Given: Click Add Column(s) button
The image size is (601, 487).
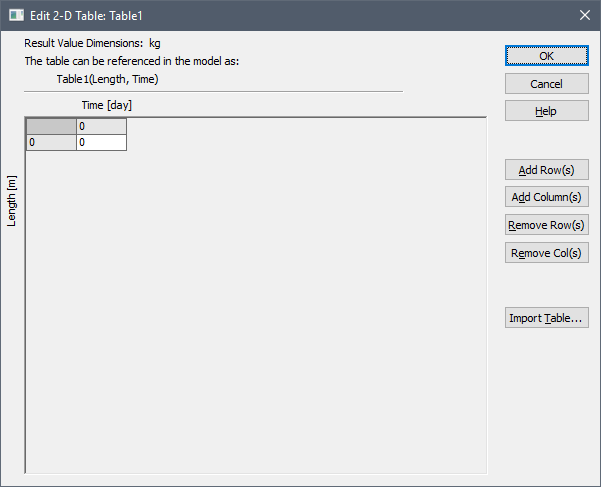Looking at the screenshot, I should coord(547,197).
